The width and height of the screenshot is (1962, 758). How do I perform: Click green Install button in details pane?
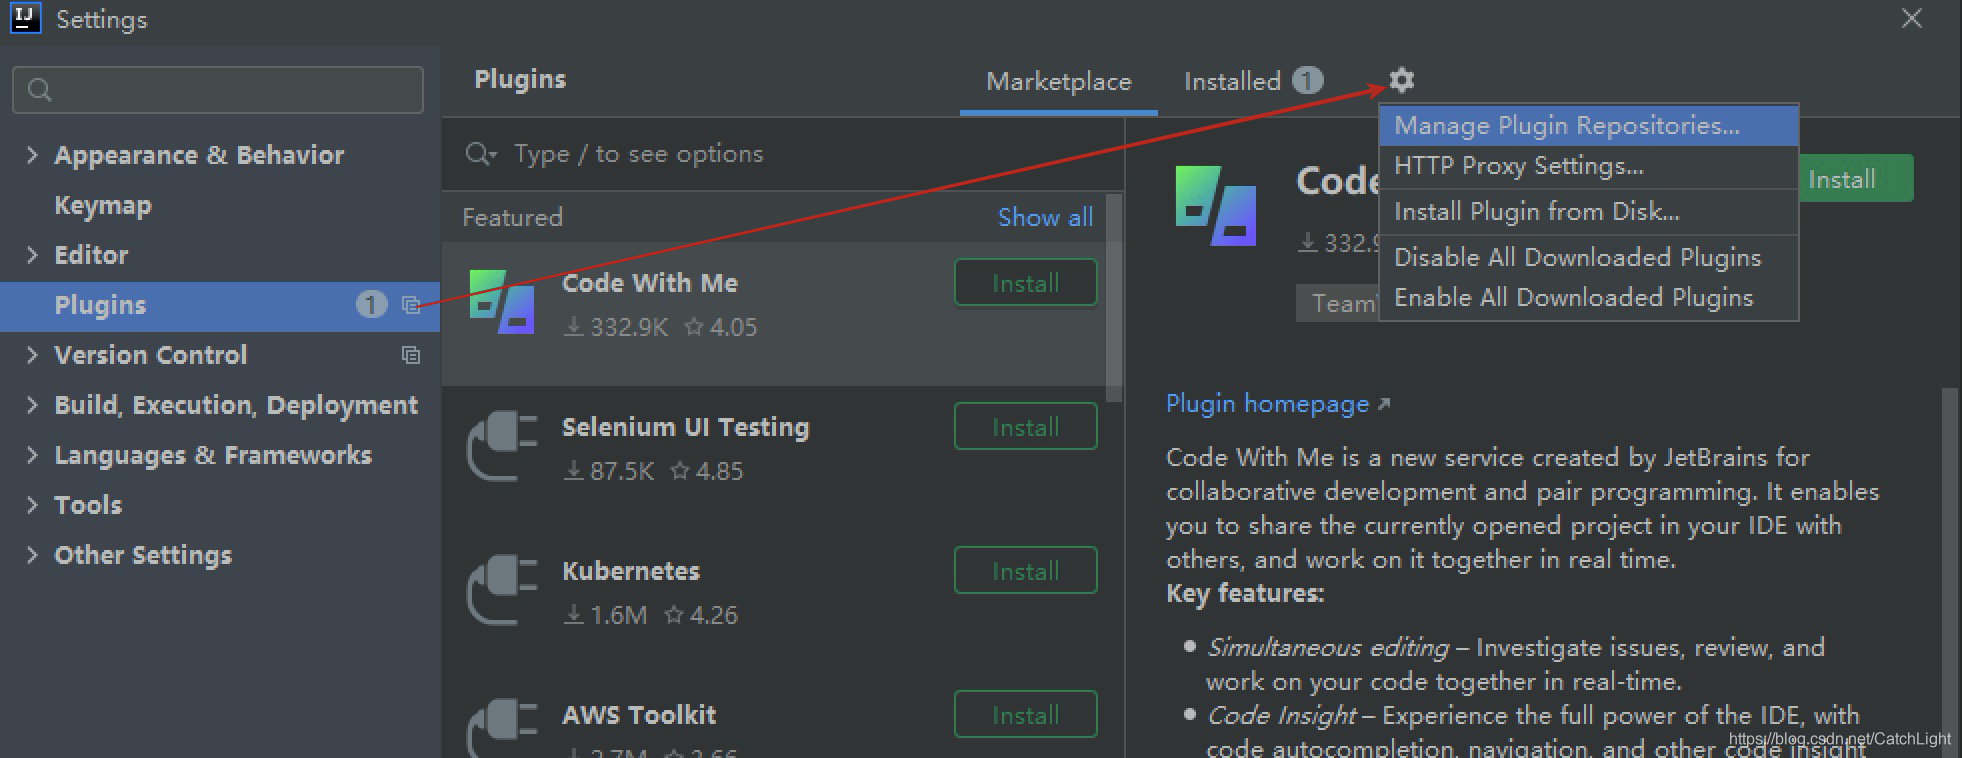tap(1855, 179)
